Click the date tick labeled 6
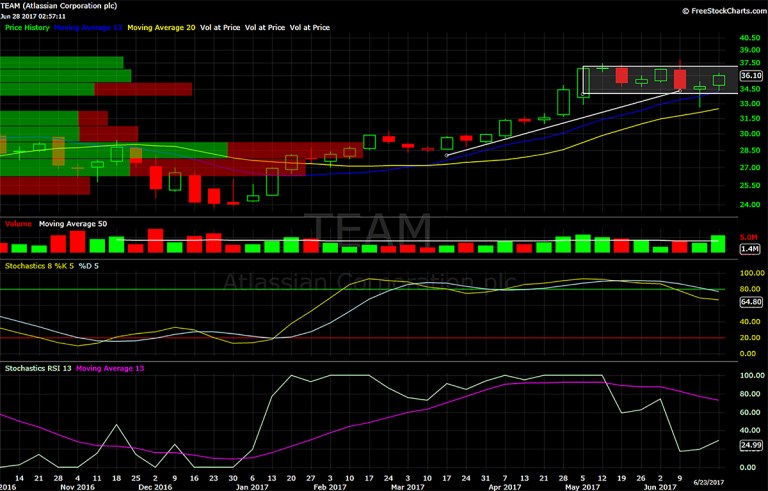The image size is (768, 491). pyautogui.click(x=252, y=478)
